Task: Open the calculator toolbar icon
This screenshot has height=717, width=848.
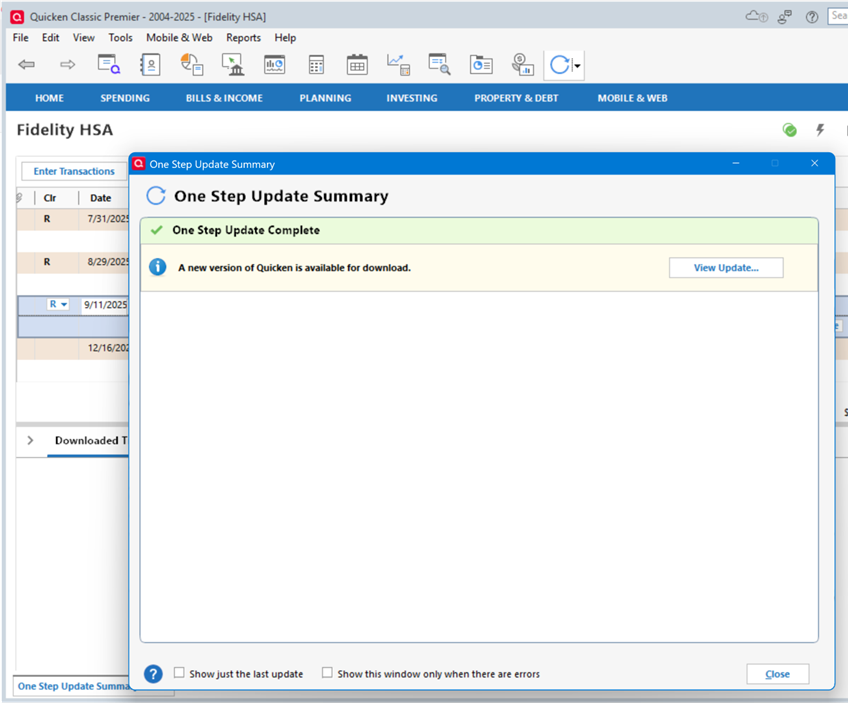Action: (316, 65)
